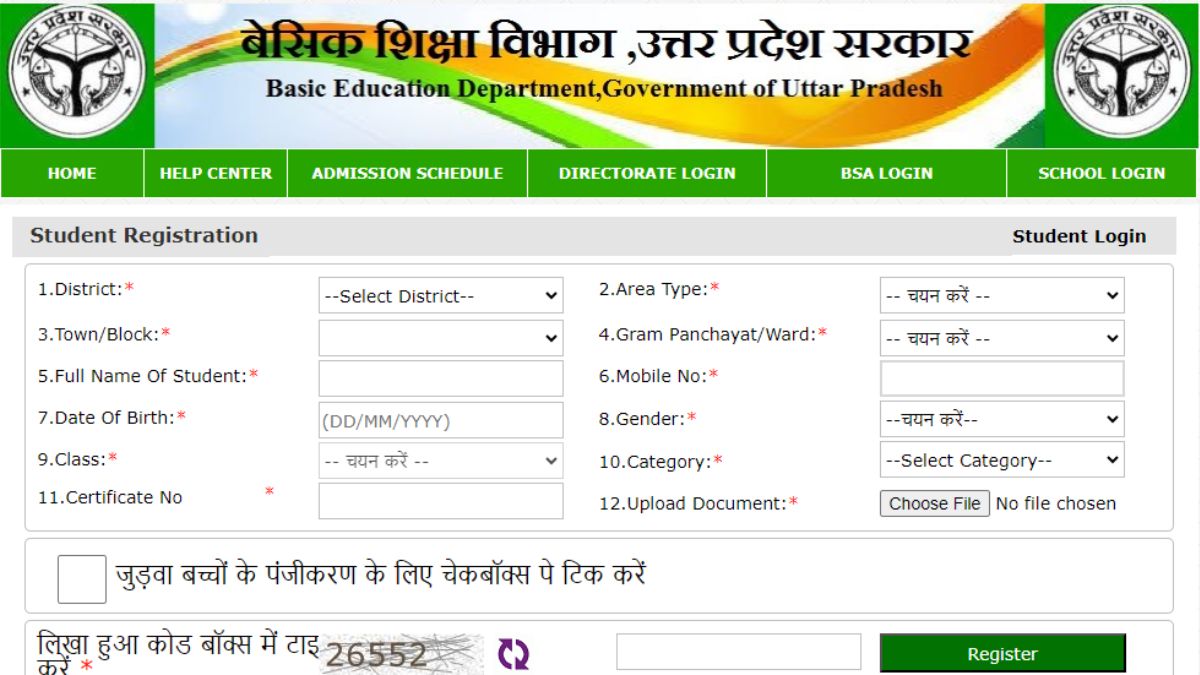Click the right Uttar Pradesh government emblem
Screen dimensions: 1200x675
tap(1125, 70)
